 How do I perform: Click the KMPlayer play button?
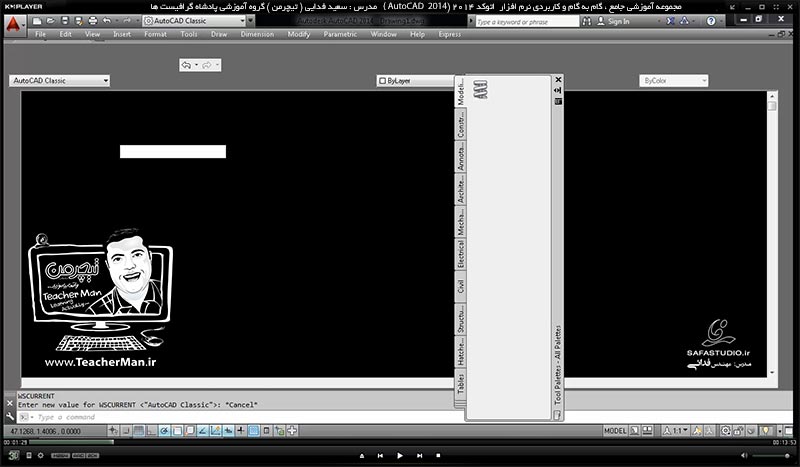tap(399, 455)
